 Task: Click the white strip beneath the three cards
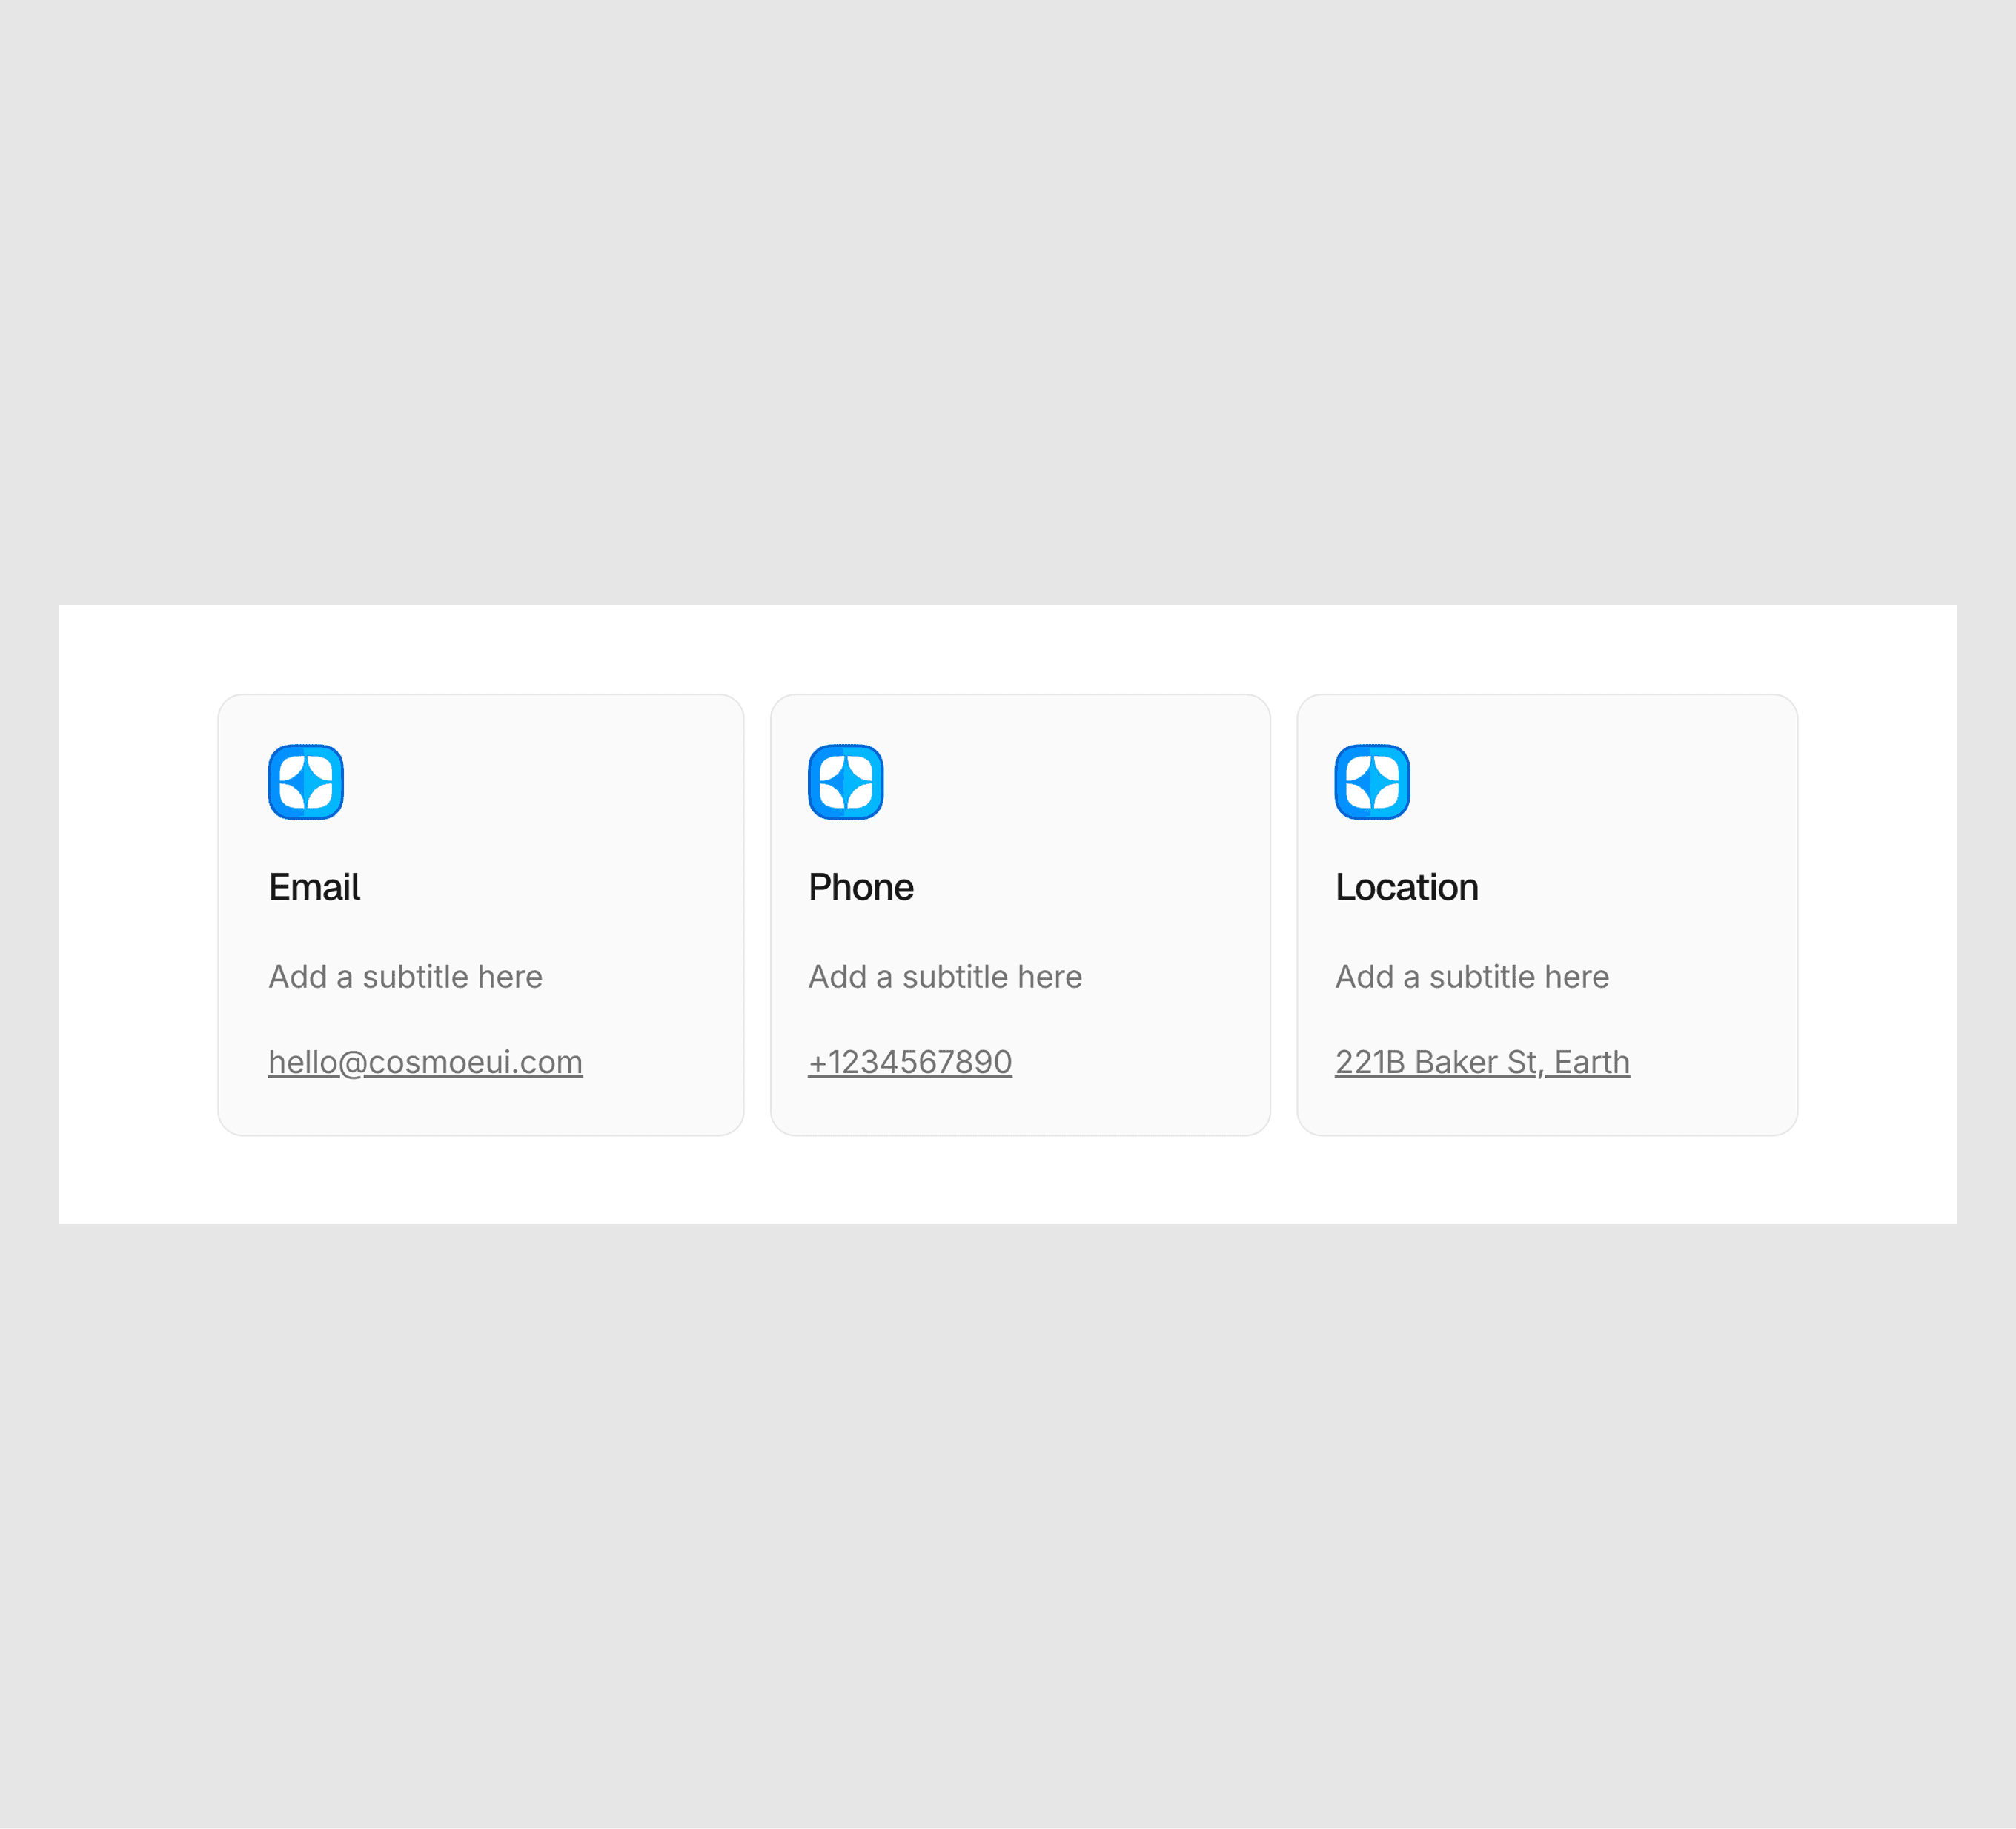tap(1008, 1180)
